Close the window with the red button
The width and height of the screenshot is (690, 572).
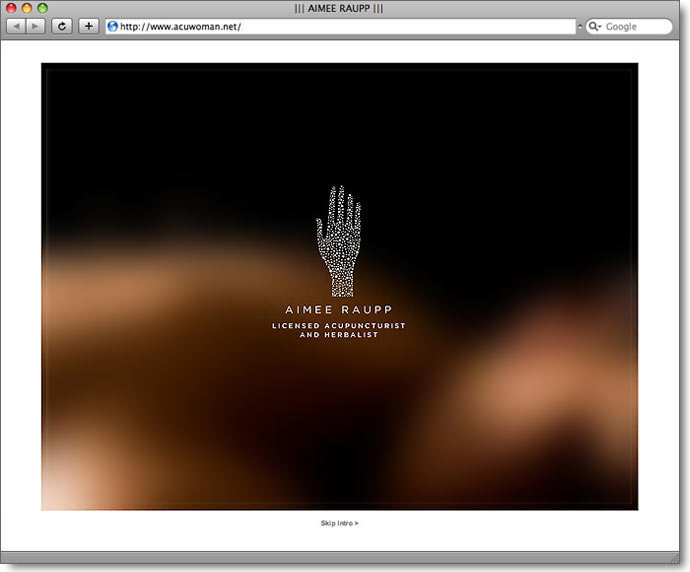pos(11,8)
